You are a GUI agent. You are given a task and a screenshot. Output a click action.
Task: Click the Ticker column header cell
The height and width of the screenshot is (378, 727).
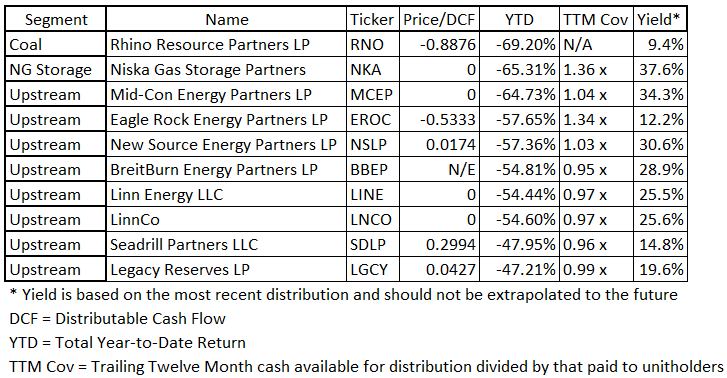tap(372, 19)
